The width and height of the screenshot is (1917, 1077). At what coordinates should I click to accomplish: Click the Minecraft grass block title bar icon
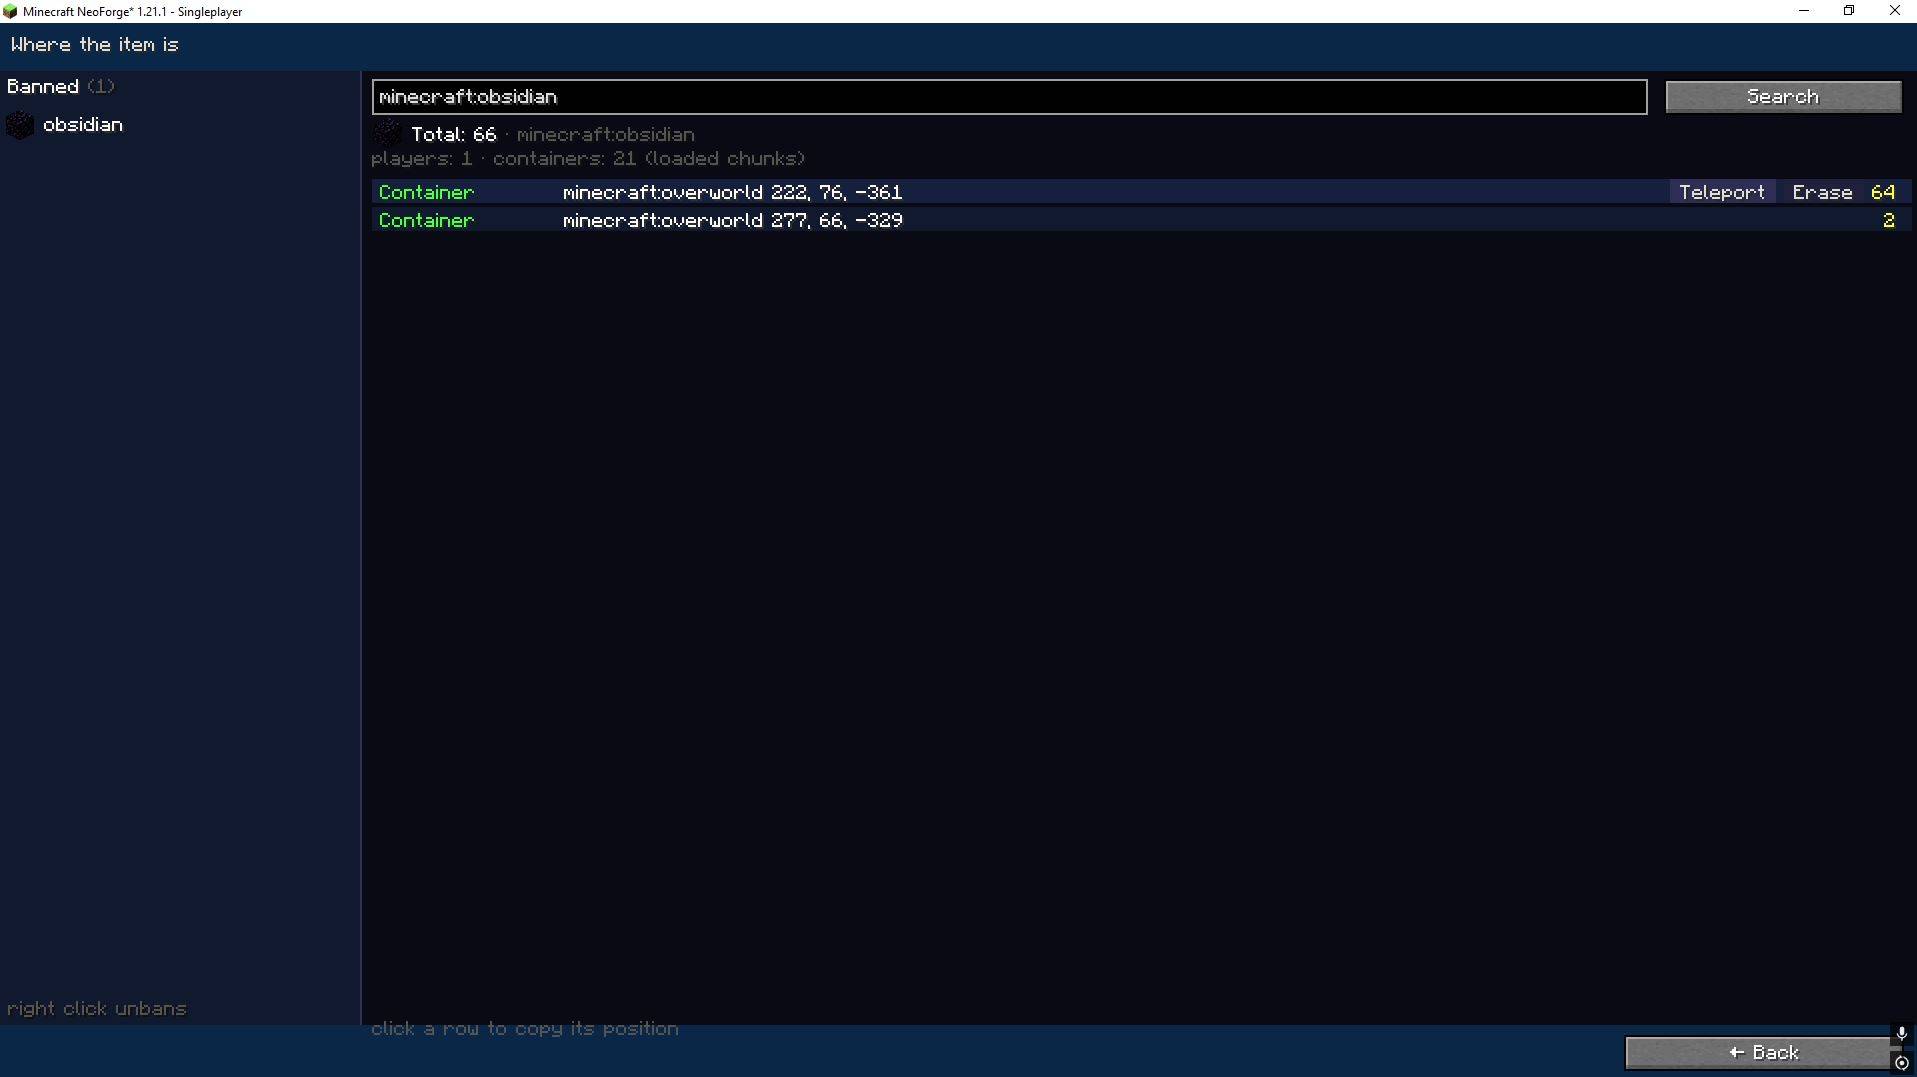(x=10, y=12)
